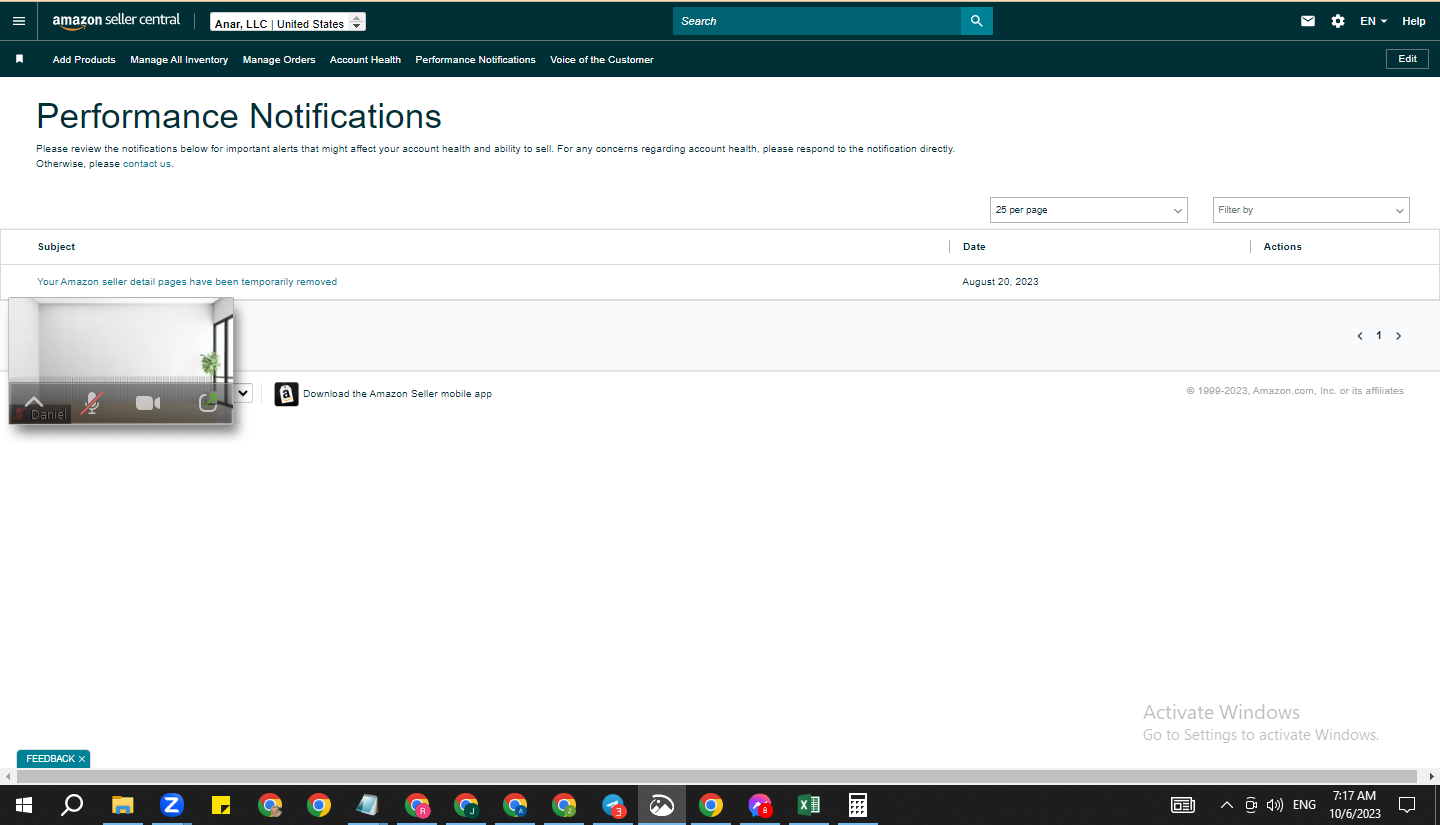This screenshot has width=1440, height=825.
Task: Open the taskbar clock showing 7:17 AM
Action: tap(1355, 805)
